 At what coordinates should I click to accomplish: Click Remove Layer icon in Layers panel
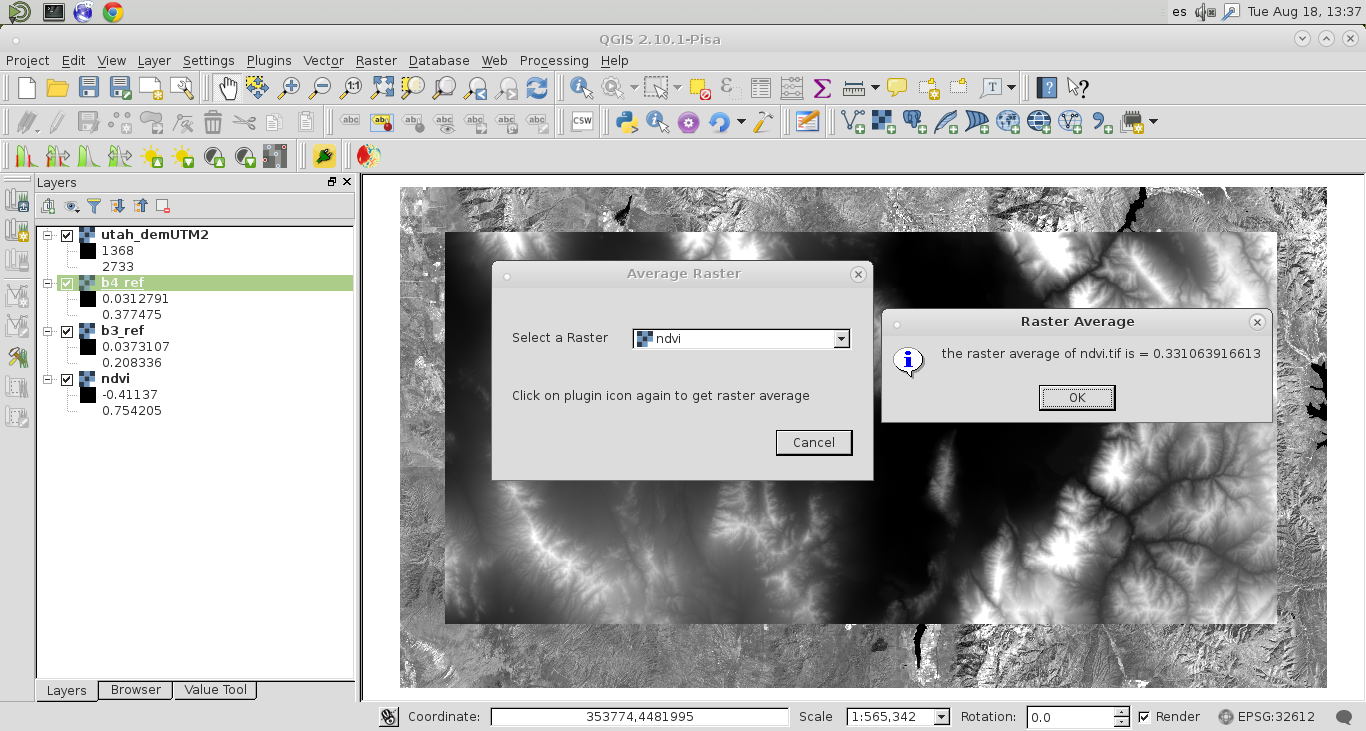[x=163, y=206]
